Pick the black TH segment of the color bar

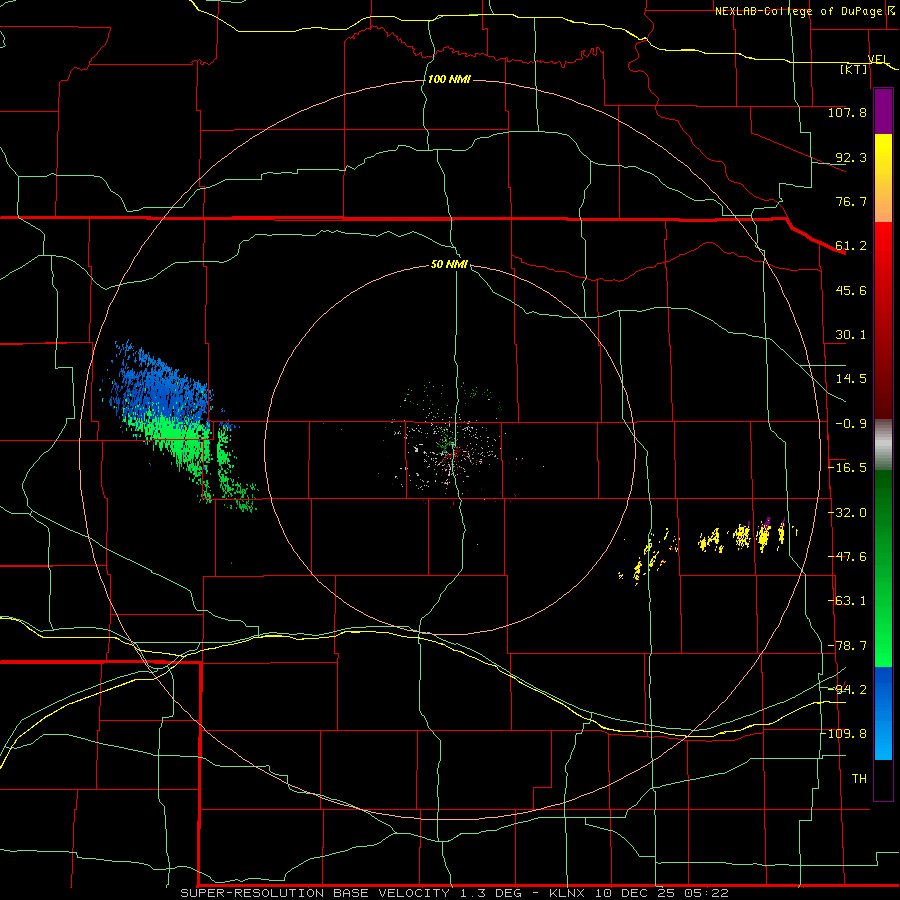tap(883, 780)
